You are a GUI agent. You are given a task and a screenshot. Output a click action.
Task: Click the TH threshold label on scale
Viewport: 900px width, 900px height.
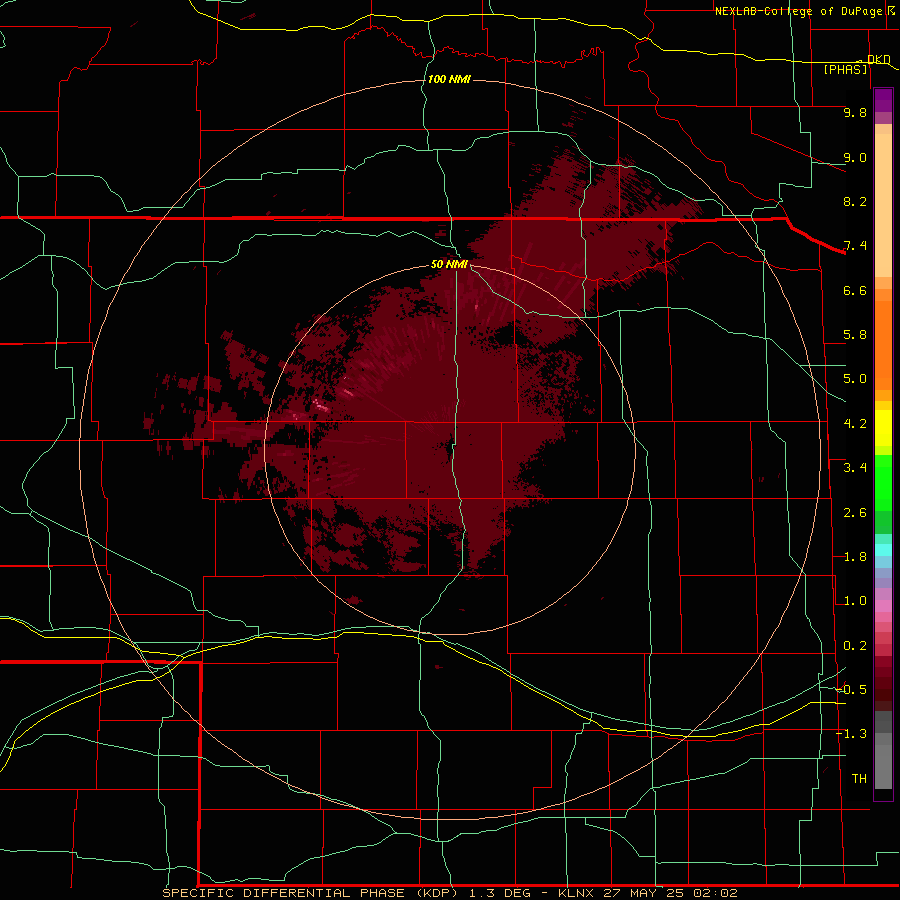(859, 779)
